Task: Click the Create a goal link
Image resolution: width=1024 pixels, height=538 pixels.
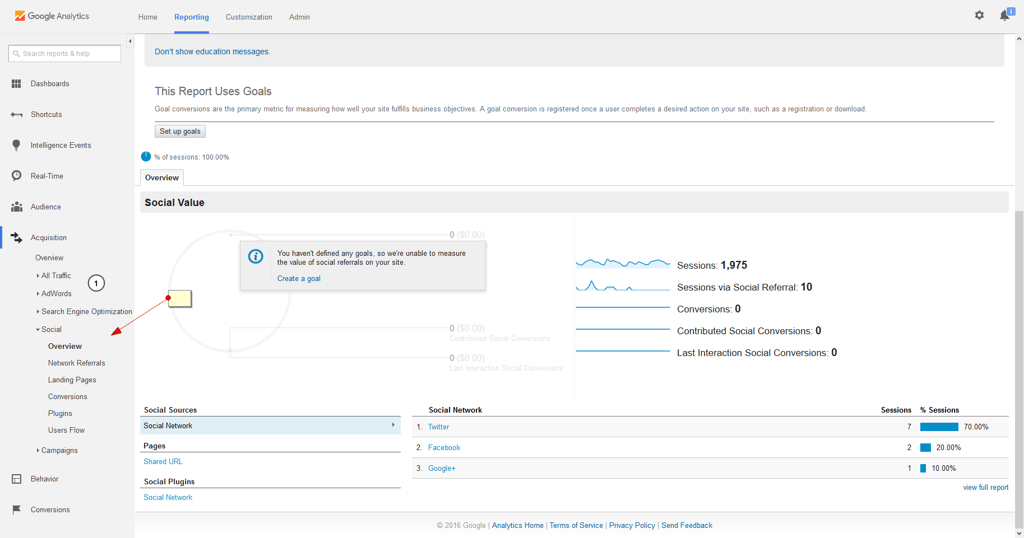Action: 298,278
